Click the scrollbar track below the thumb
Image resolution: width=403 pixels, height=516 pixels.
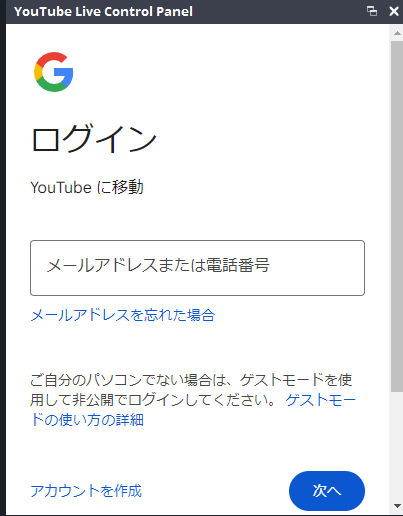click(397, 445)
